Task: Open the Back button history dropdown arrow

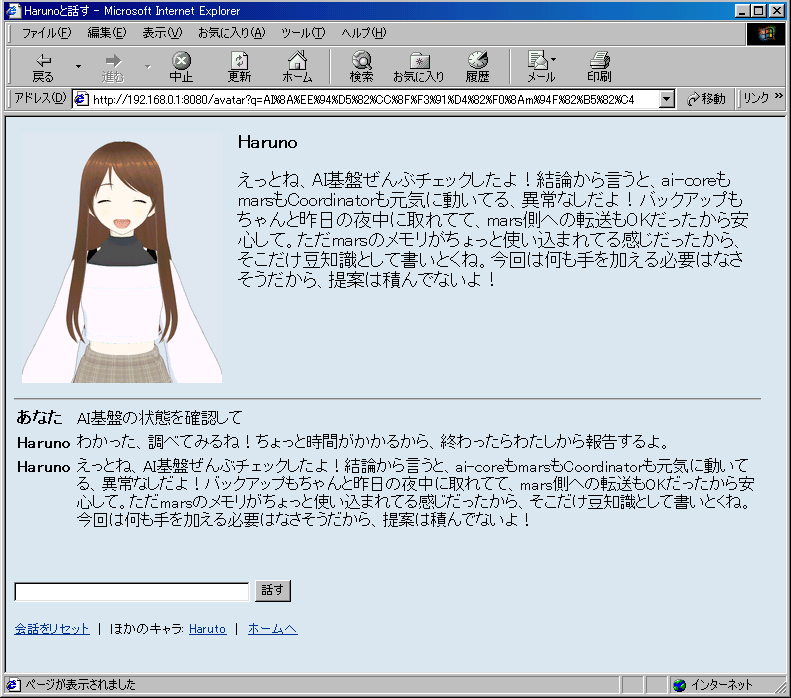Action: click(78, 67)
